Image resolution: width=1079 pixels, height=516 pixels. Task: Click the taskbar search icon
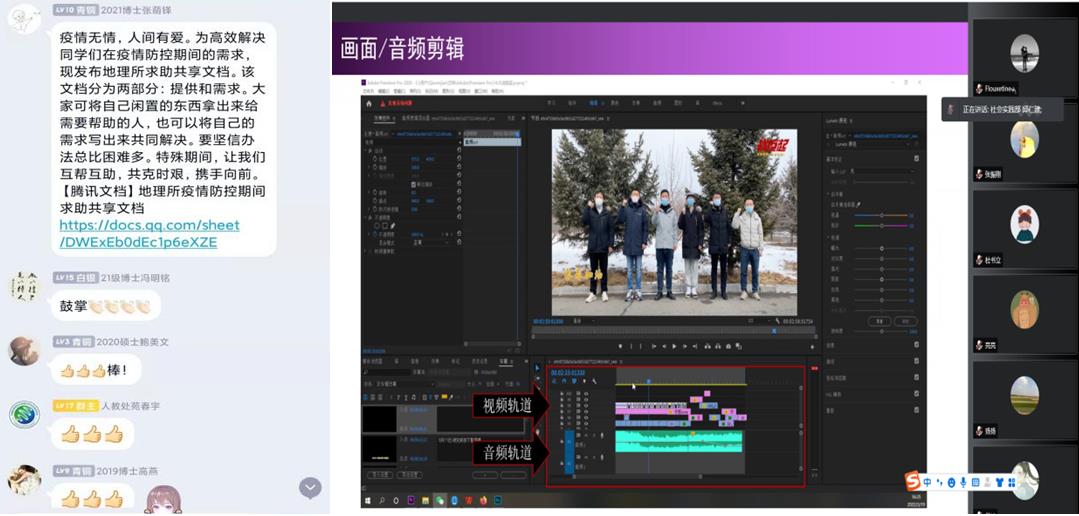click(382, 500)
